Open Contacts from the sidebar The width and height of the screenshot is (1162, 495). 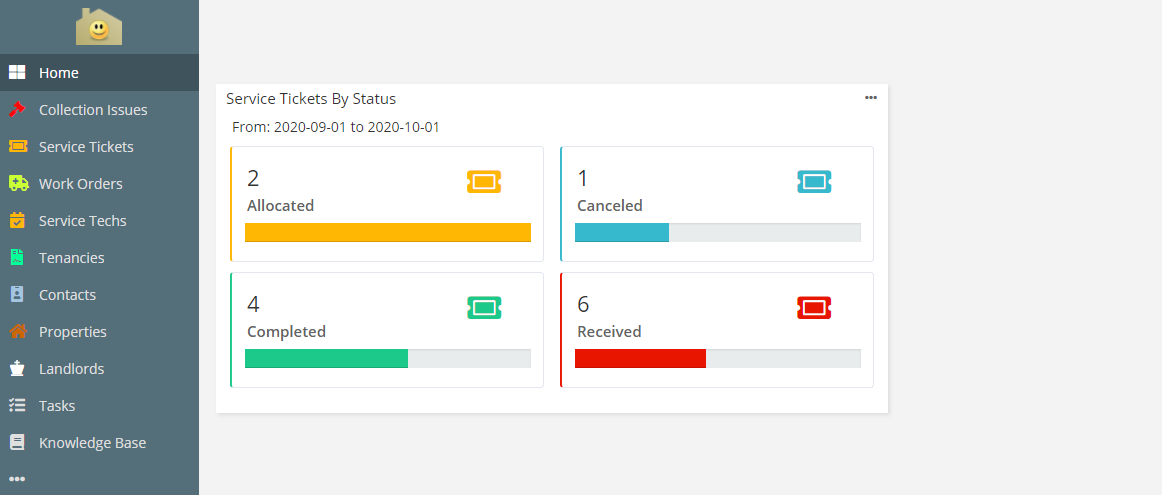tap(67, 295)
